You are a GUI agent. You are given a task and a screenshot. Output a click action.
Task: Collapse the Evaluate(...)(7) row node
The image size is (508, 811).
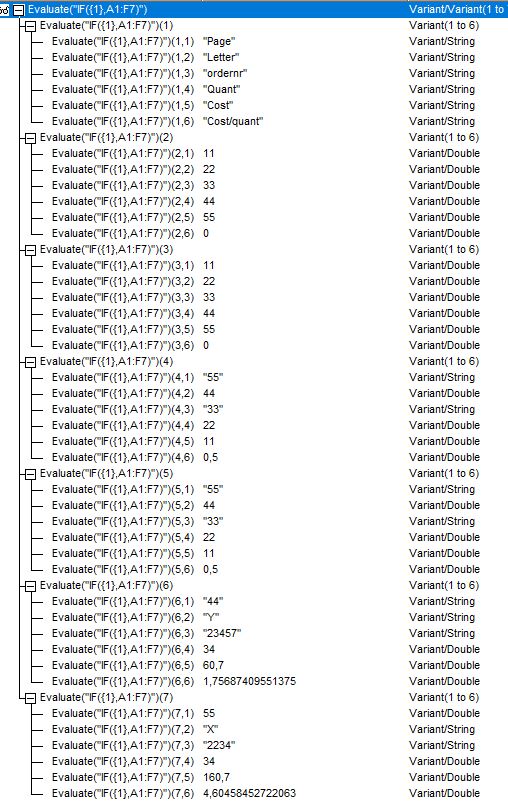[x=31, y=697]
